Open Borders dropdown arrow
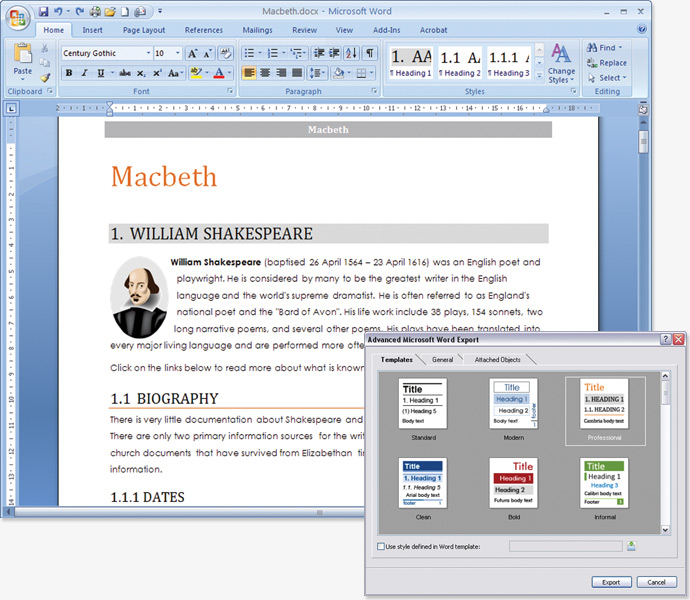 pos(372,73)
